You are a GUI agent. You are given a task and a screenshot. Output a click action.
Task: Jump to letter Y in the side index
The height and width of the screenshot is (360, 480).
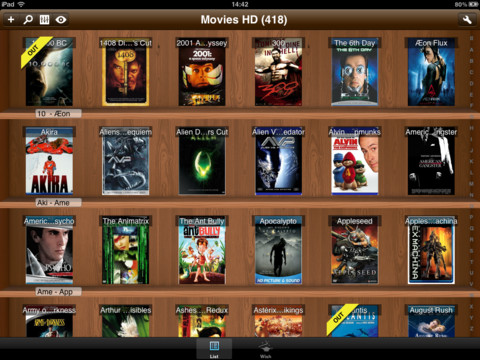(x=471, y=318)
